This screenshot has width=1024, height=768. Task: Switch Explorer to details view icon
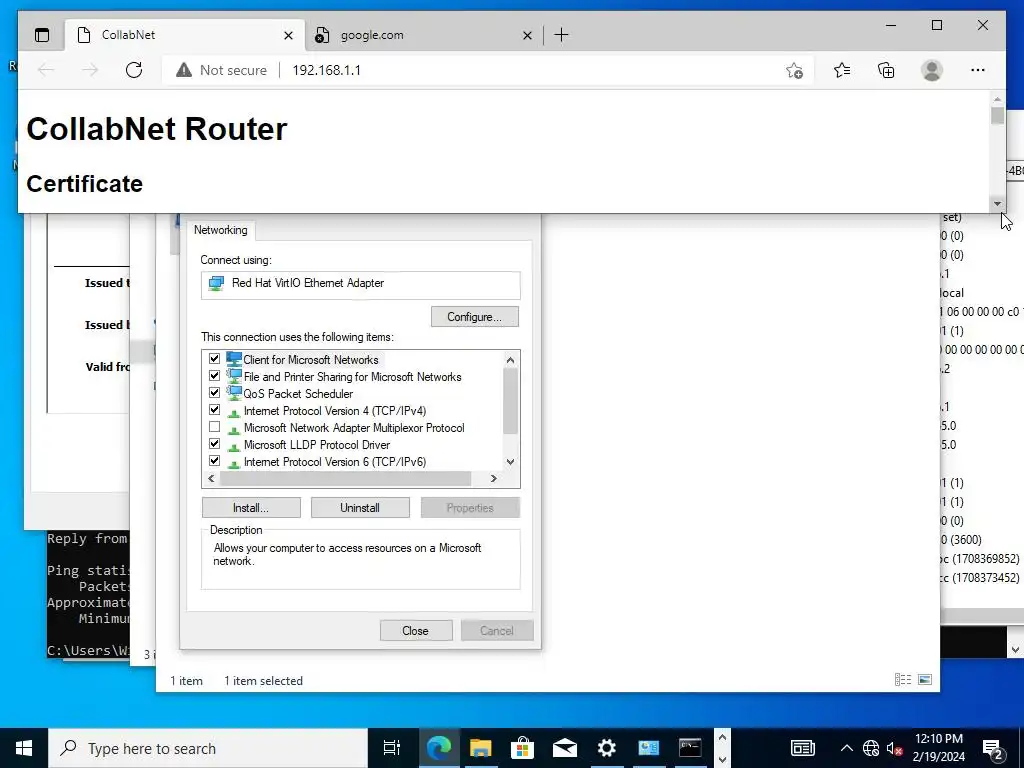(x=903, y=680)
